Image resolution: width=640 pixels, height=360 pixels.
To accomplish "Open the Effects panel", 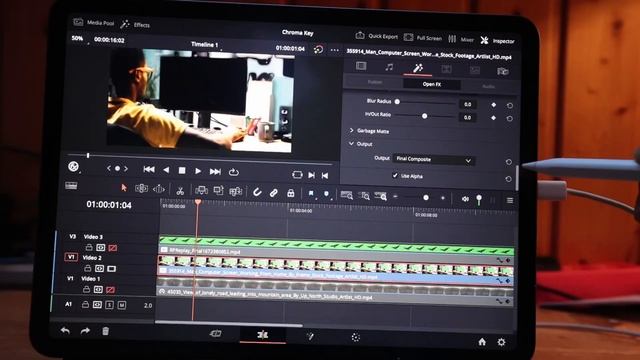I will 136,25.
